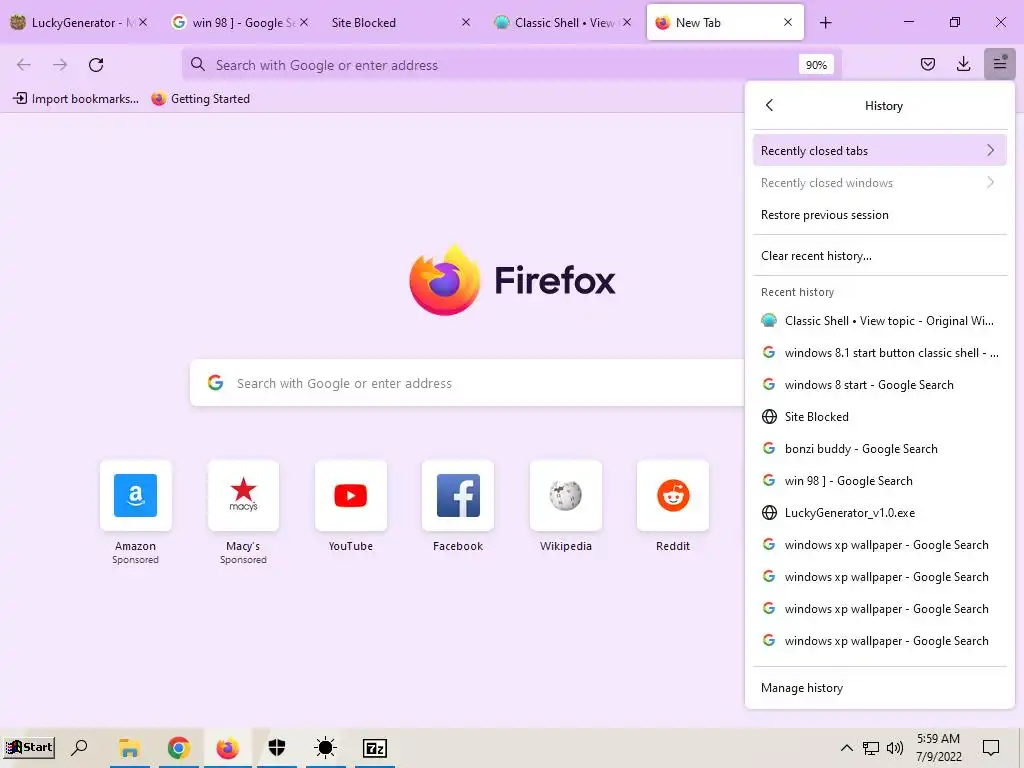Reload the page with the refresh icon

(x=96, y=65)
